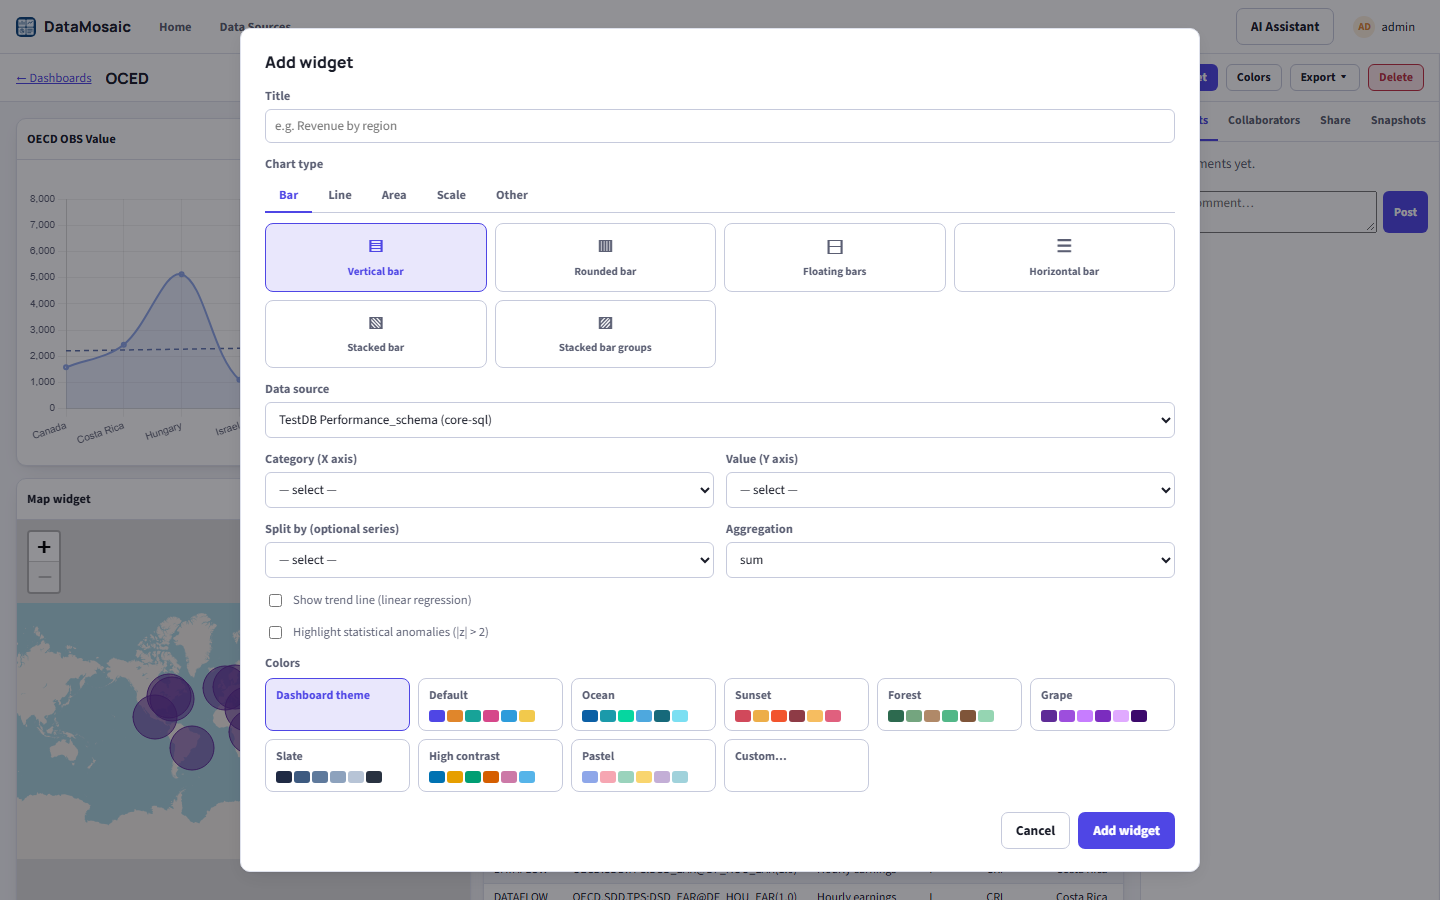Open the Category (X axis) dropdown
Viewport: 1440px width, 900px height.
click(x=489, y=490)
